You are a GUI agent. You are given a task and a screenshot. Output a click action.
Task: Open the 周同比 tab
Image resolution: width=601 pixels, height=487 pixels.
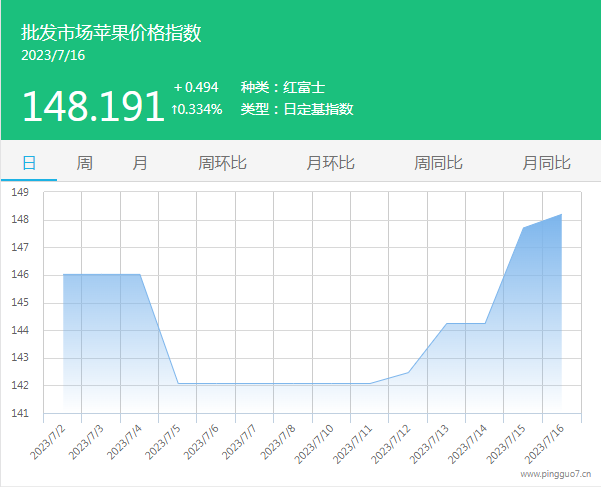[x=438, y=163]
